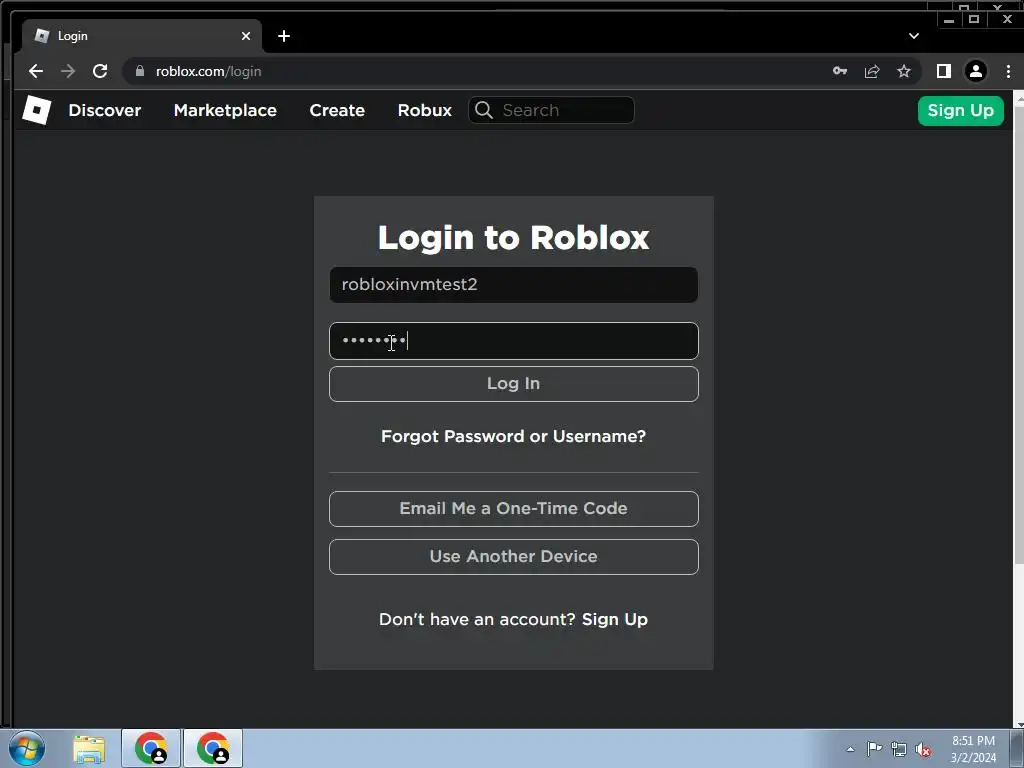Click the magnifier icon in Roblox search

pyautogui.click(x=483, y=110)
